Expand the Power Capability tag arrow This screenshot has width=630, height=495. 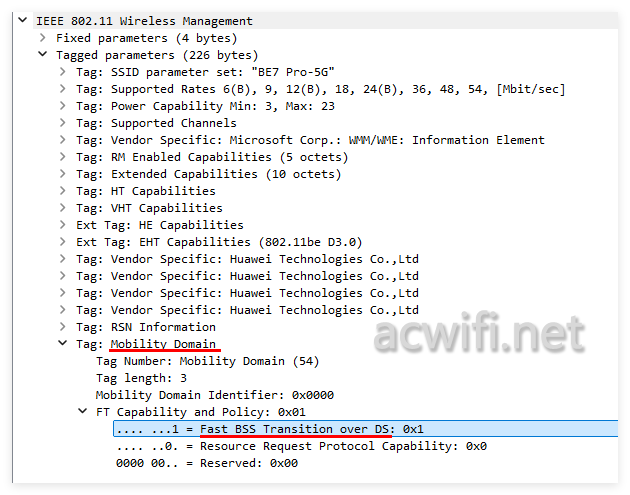[x=63, y=106]
